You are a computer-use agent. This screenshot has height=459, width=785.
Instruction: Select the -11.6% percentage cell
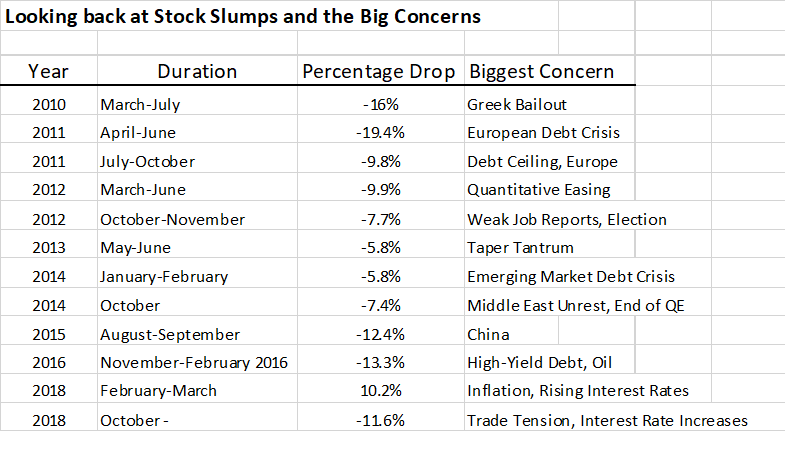click(380, 420)
